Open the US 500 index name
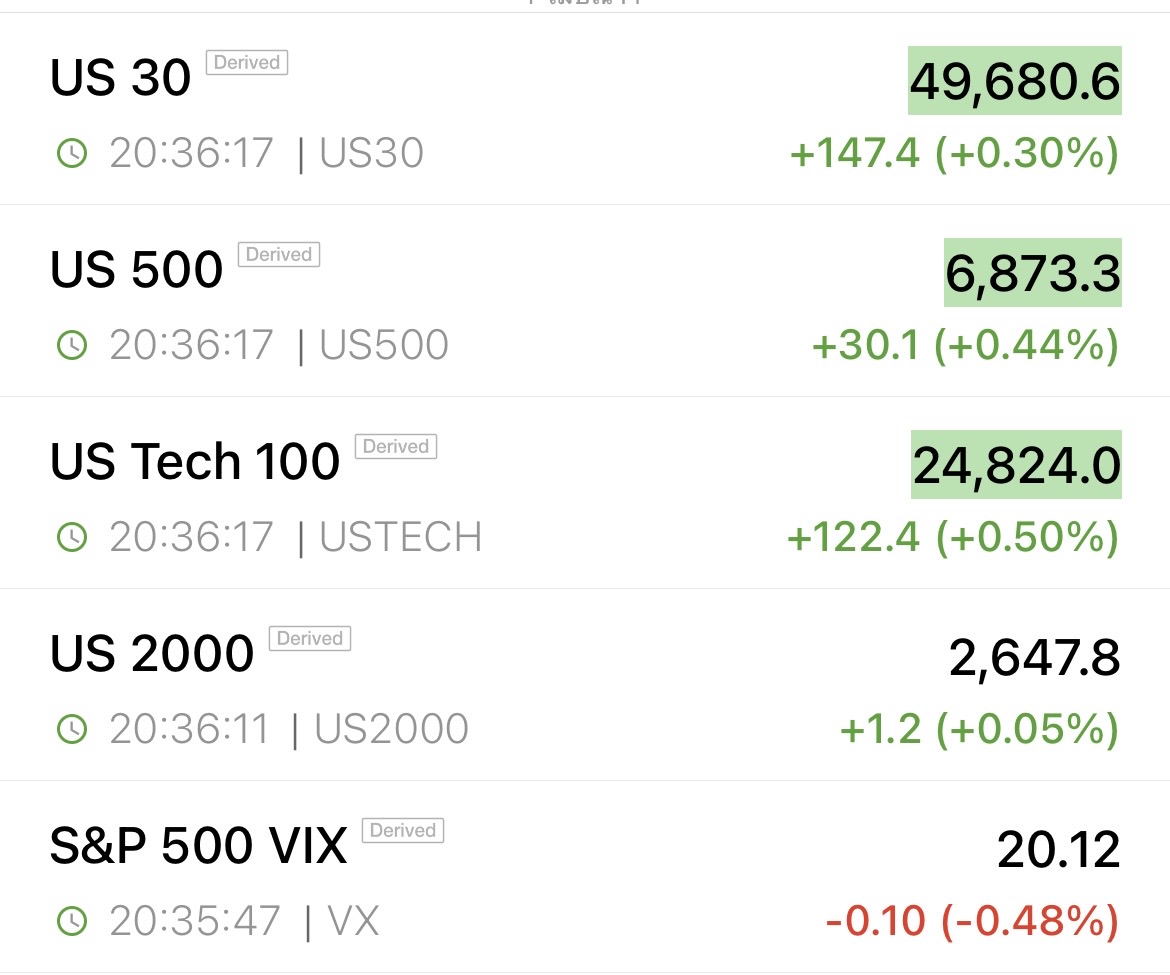The height and width of the screenshot is (975, 1170). point(137,270)
